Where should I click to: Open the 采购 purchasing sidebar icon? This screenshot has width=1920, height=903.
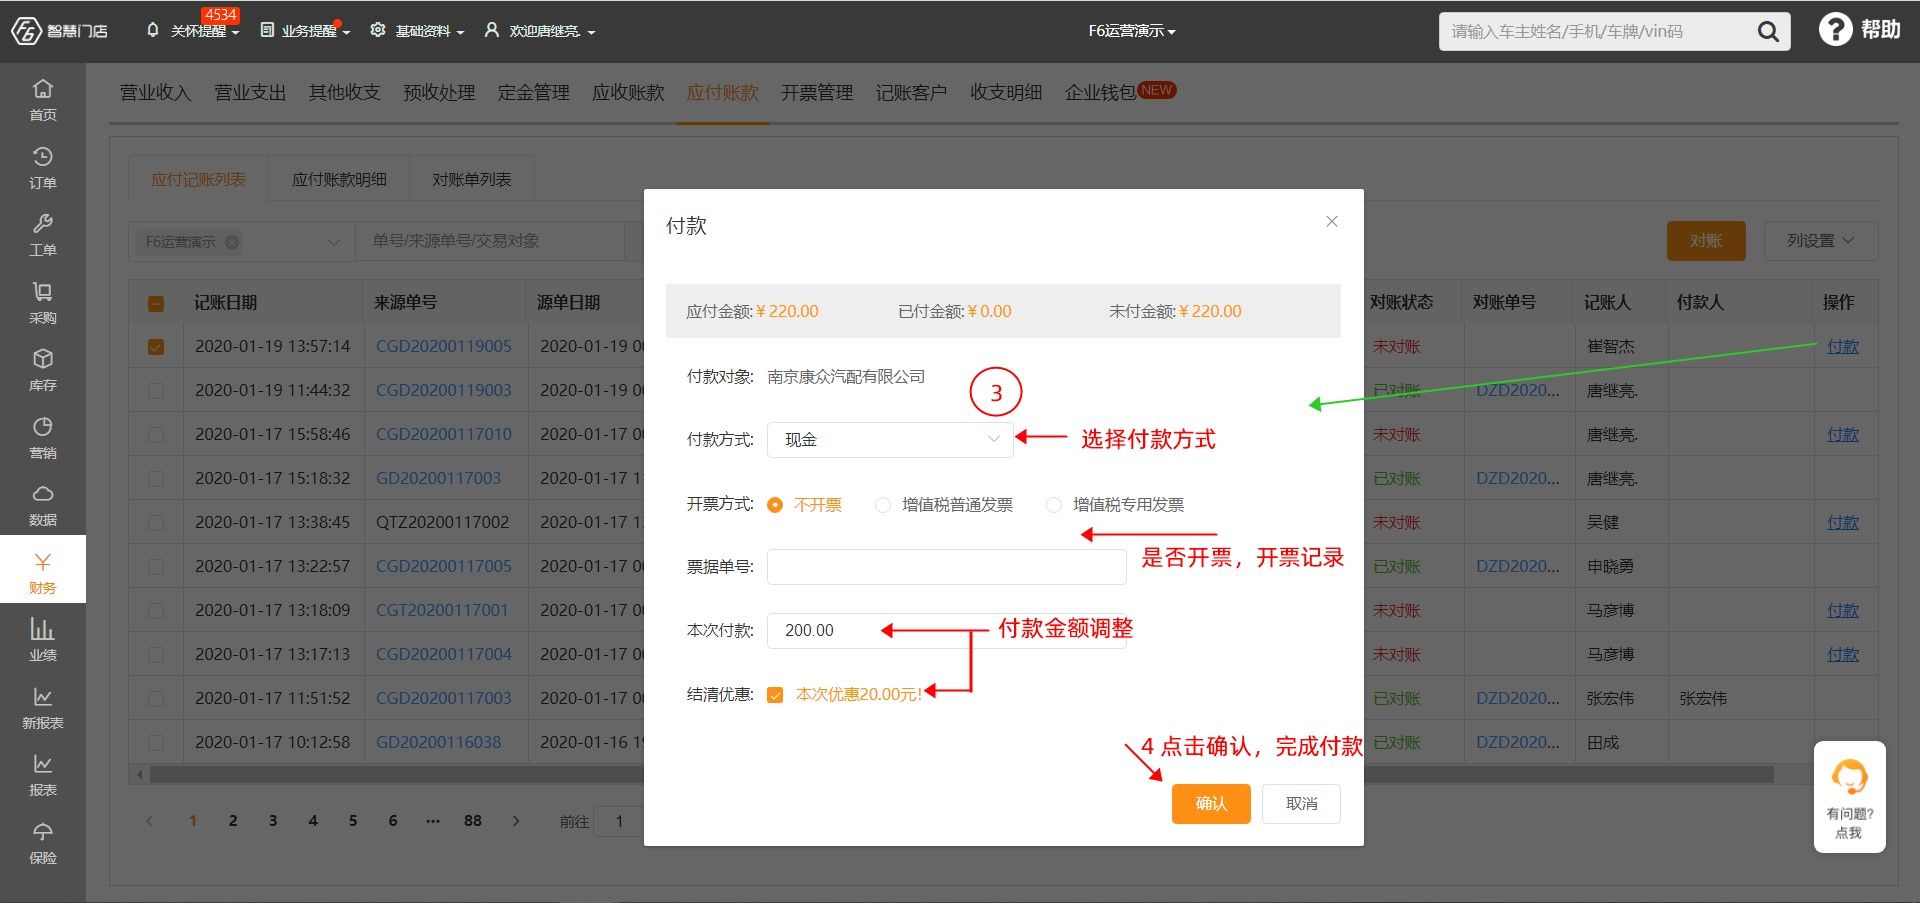tap(42, 291)
